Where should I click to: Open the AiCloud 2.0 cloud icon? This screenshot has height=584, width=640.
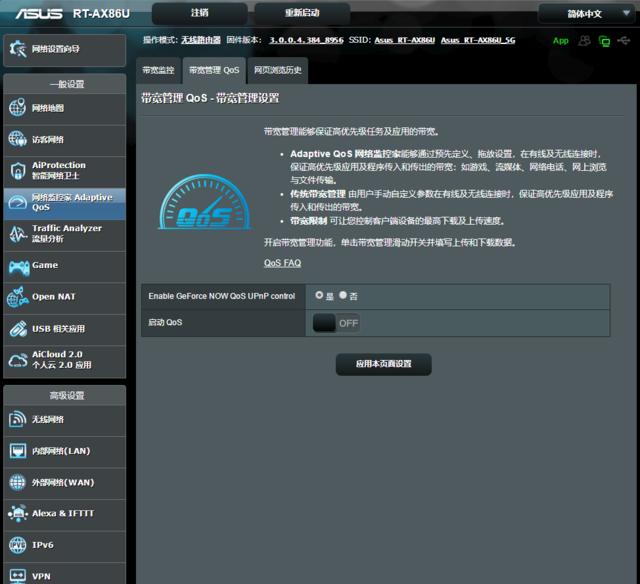tap(18, 360)
